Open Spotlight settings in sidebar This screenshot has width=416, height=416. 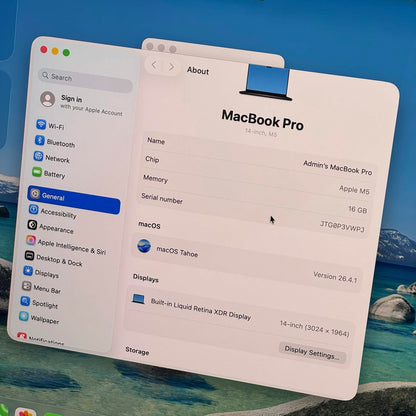39,303
